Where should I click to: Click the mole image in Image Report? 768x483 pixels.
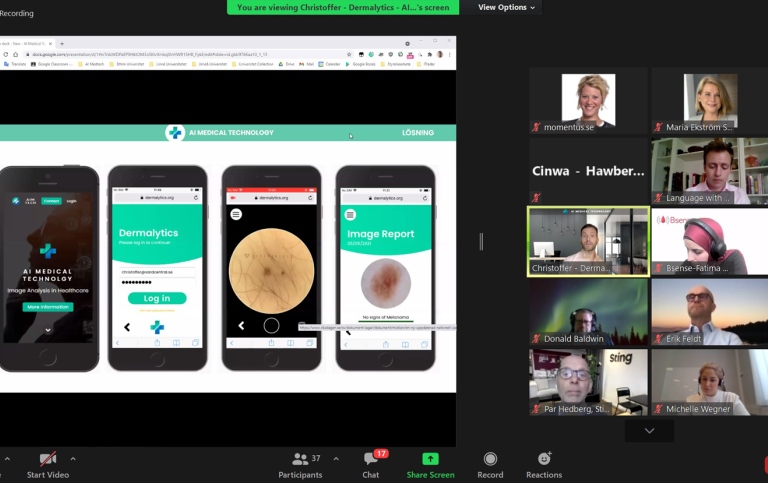[x=386, y=284]
